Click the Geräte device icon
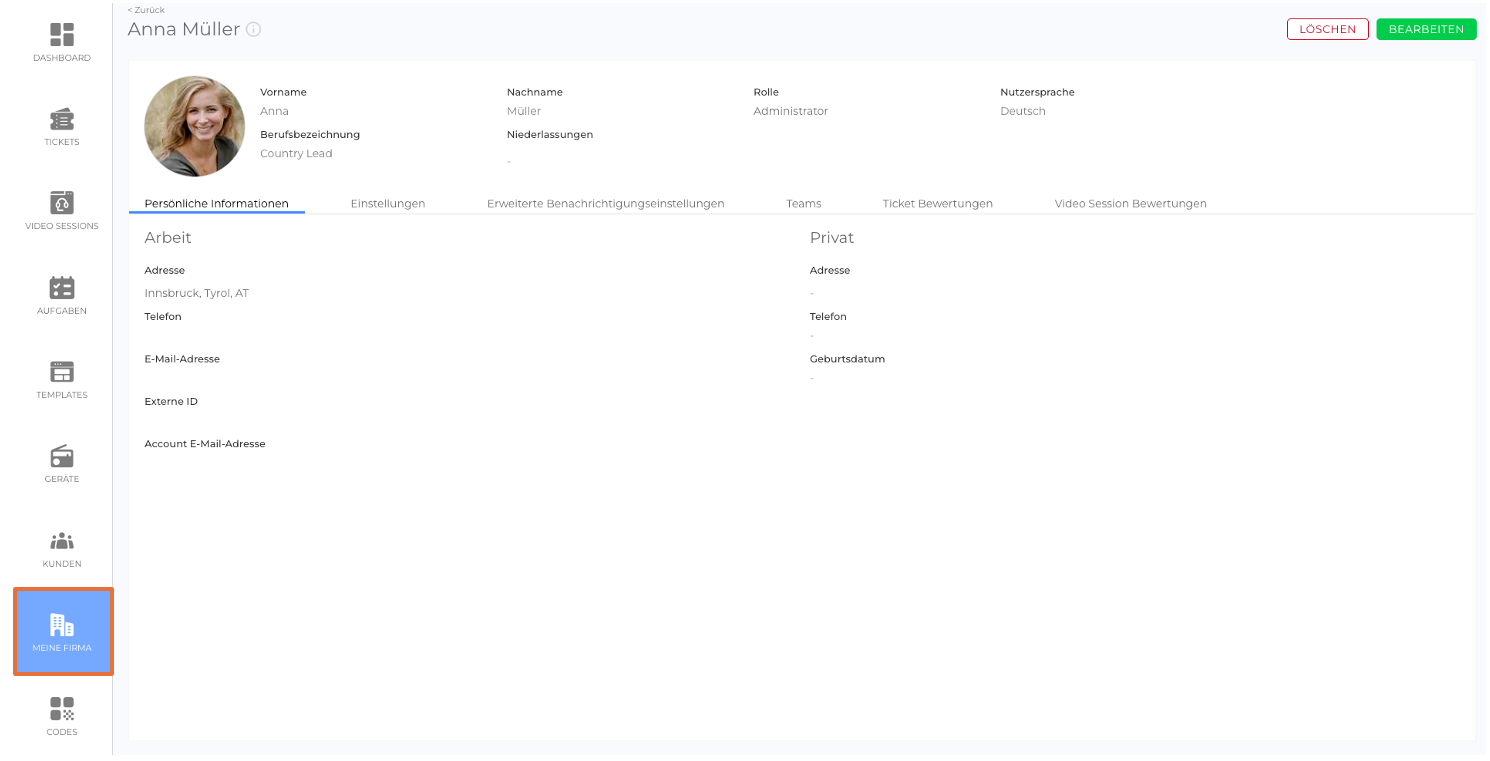Screen dimensions: 1490x761 (x=62, y=456)
